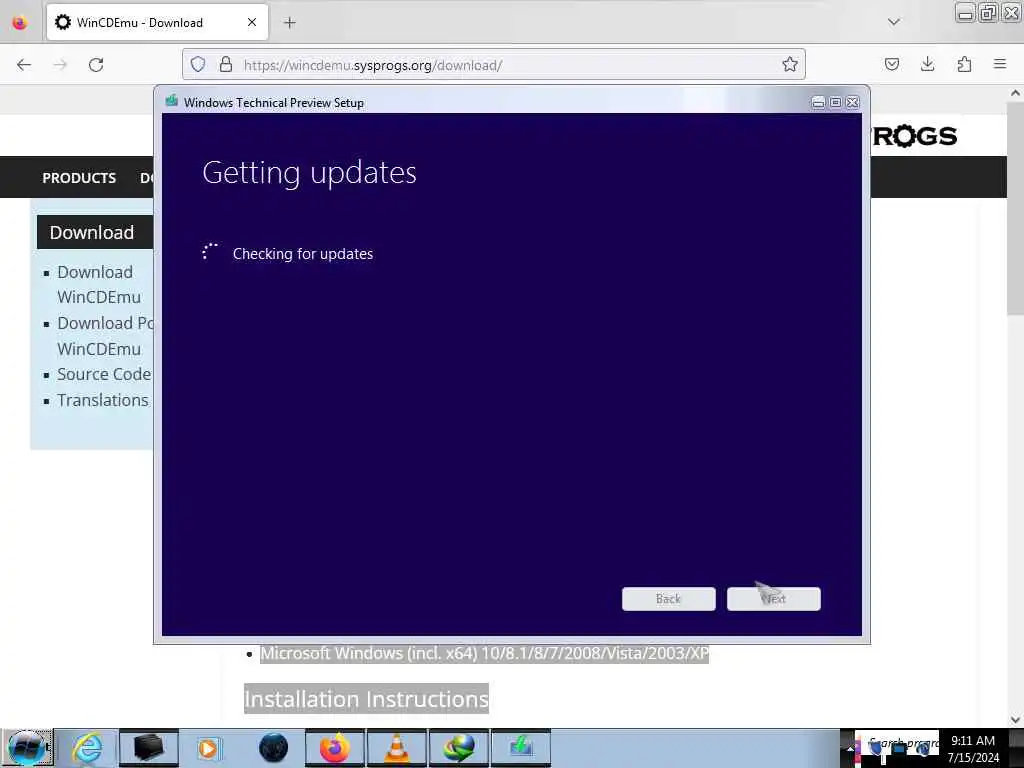Minimize the Windows Technical Preview Setup window

pyautogui.click(x=818, y=103)
